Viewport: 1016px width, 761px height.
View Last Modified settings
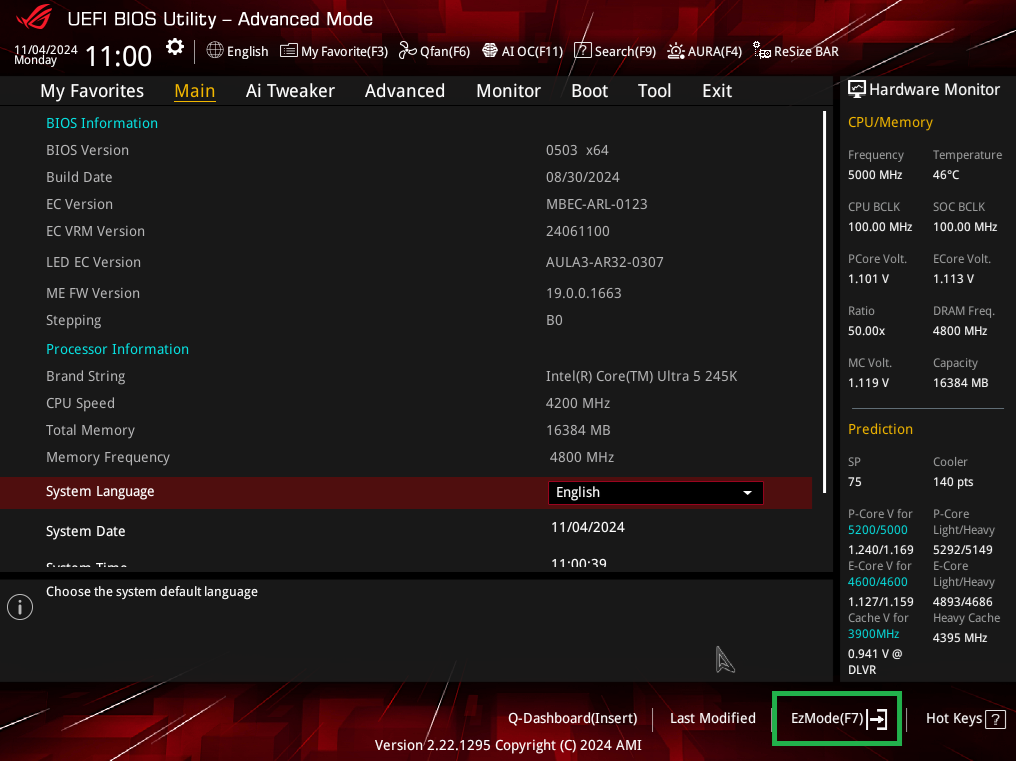[712, 718]
